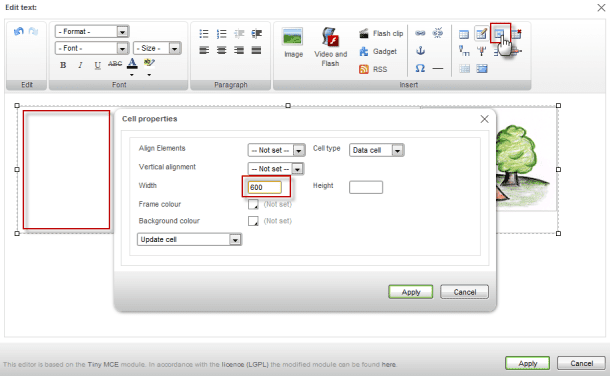Pick a Background colour swatch
610x376 pixels.
pyautogui.click(x=253, y=221)
